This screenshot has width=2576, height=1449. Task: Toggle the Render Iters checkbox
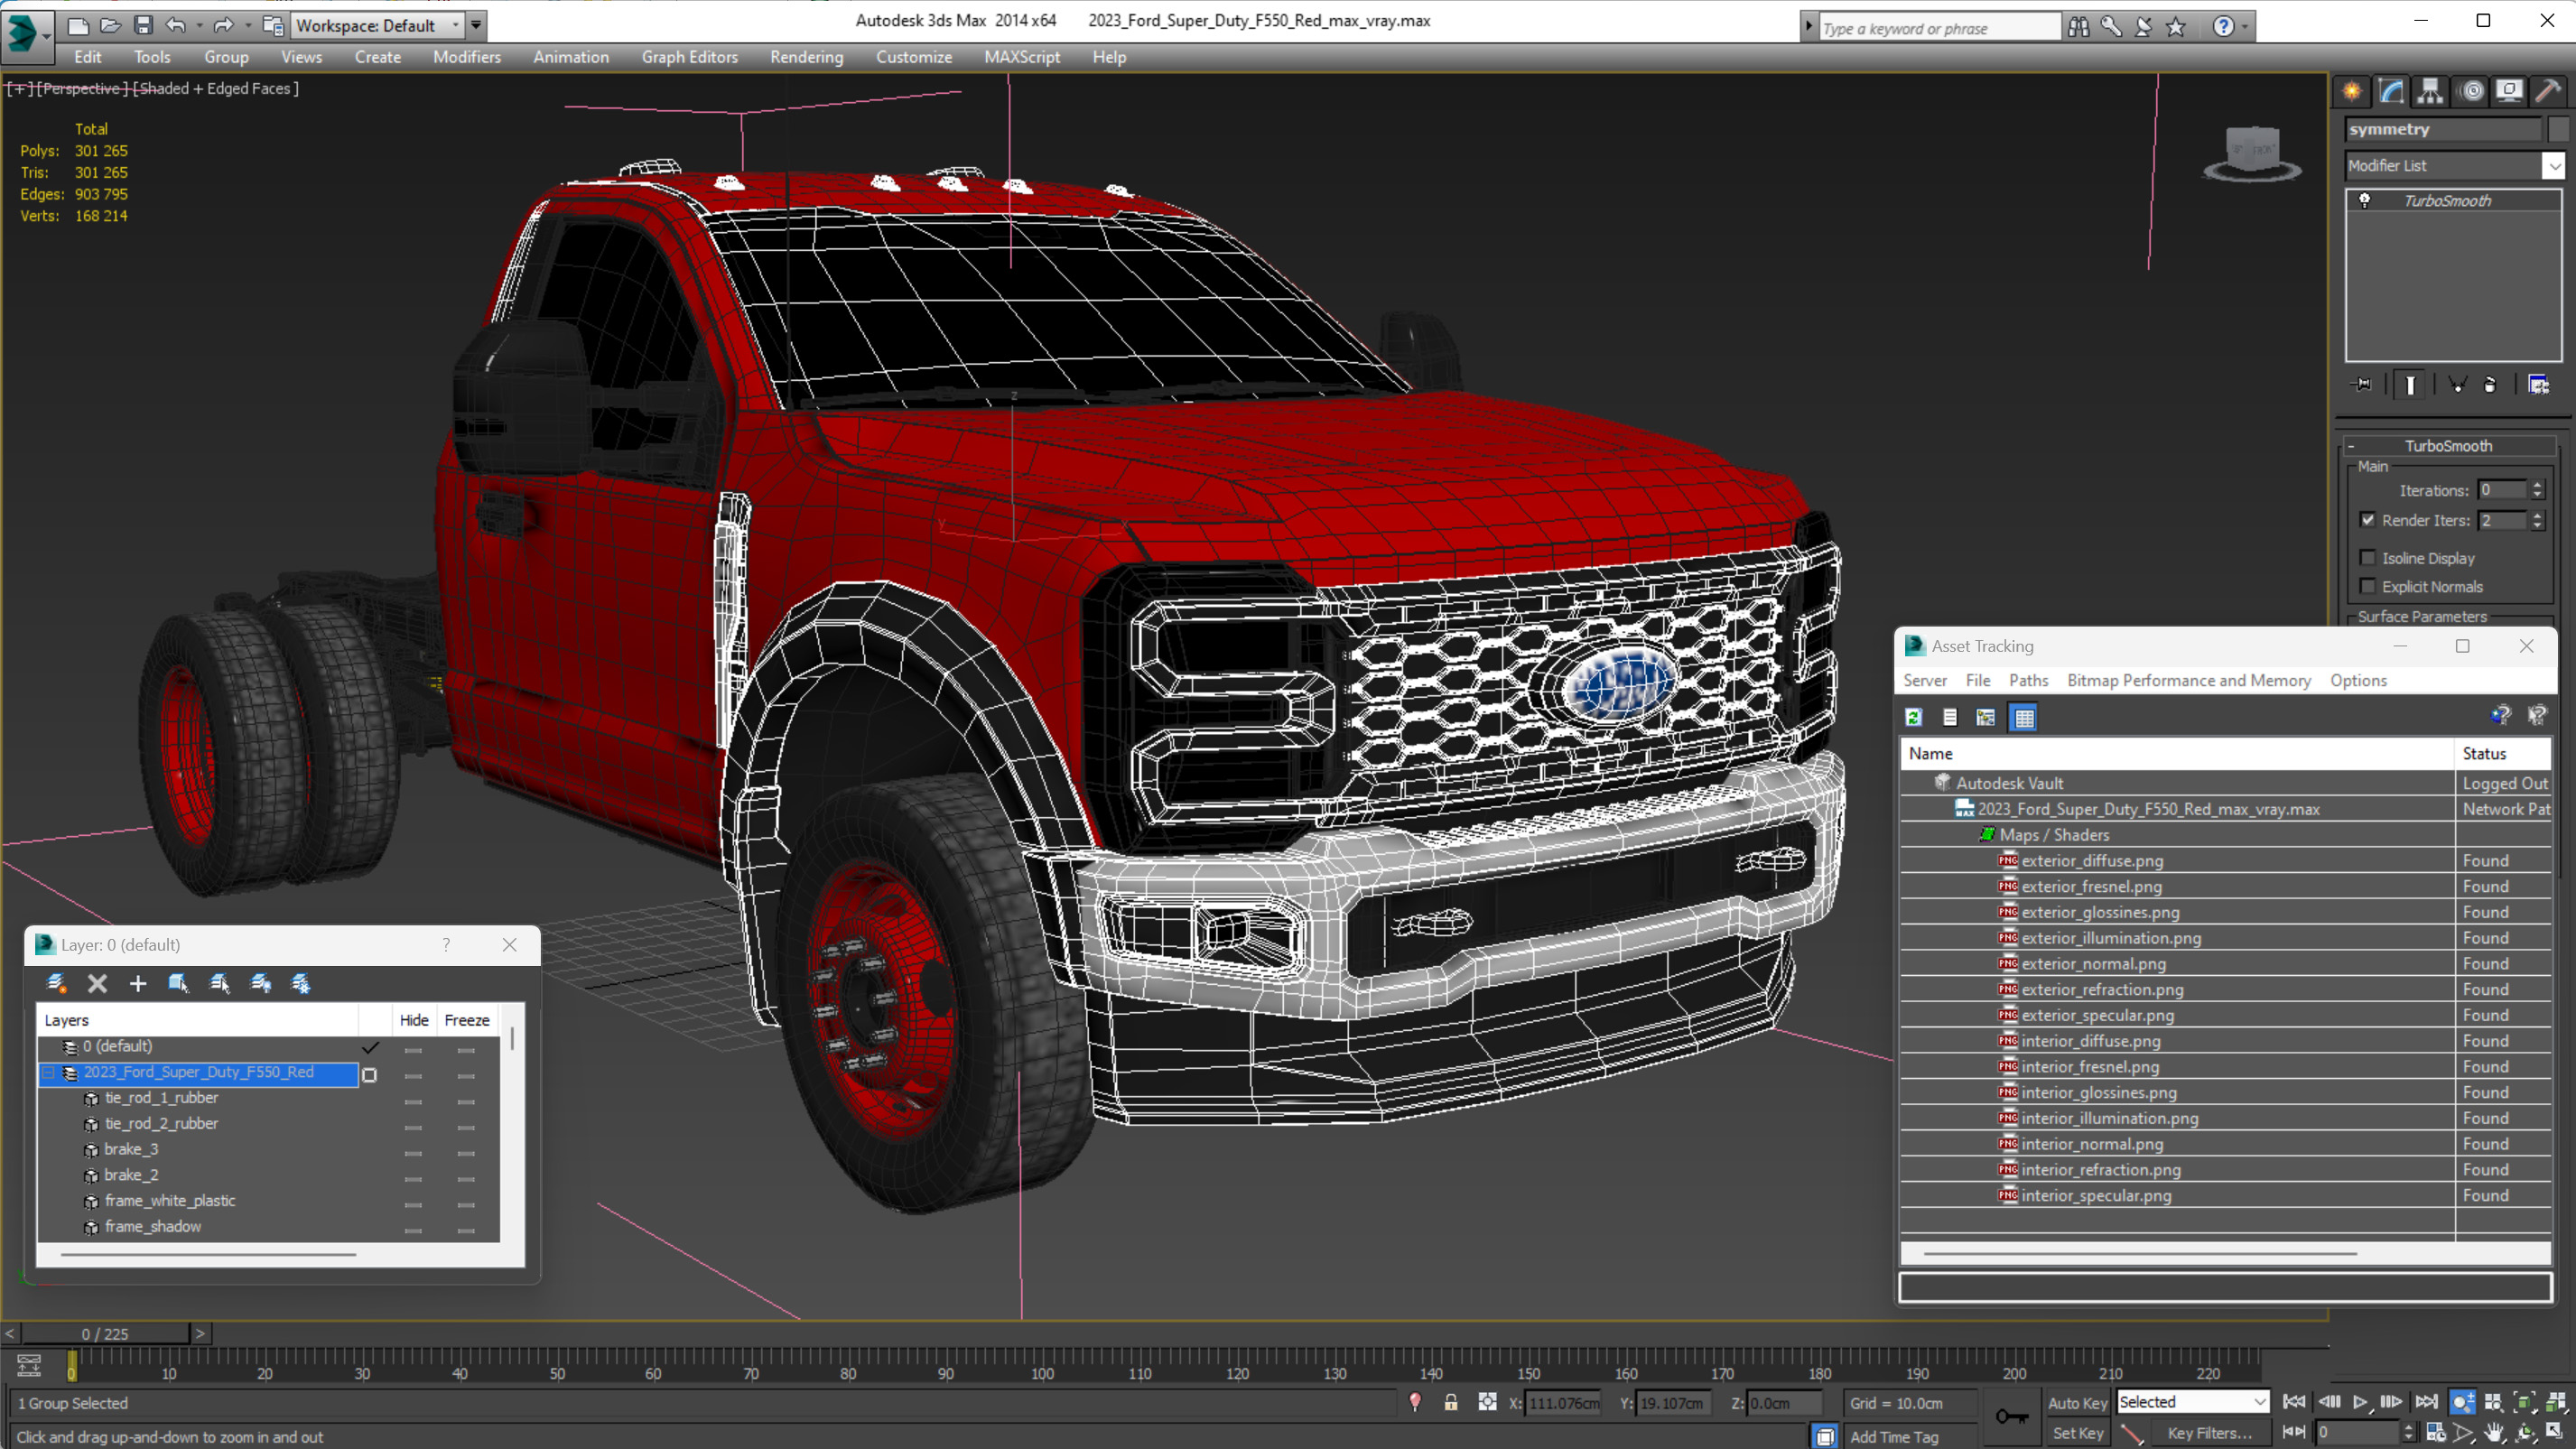tap(2367, 520)
